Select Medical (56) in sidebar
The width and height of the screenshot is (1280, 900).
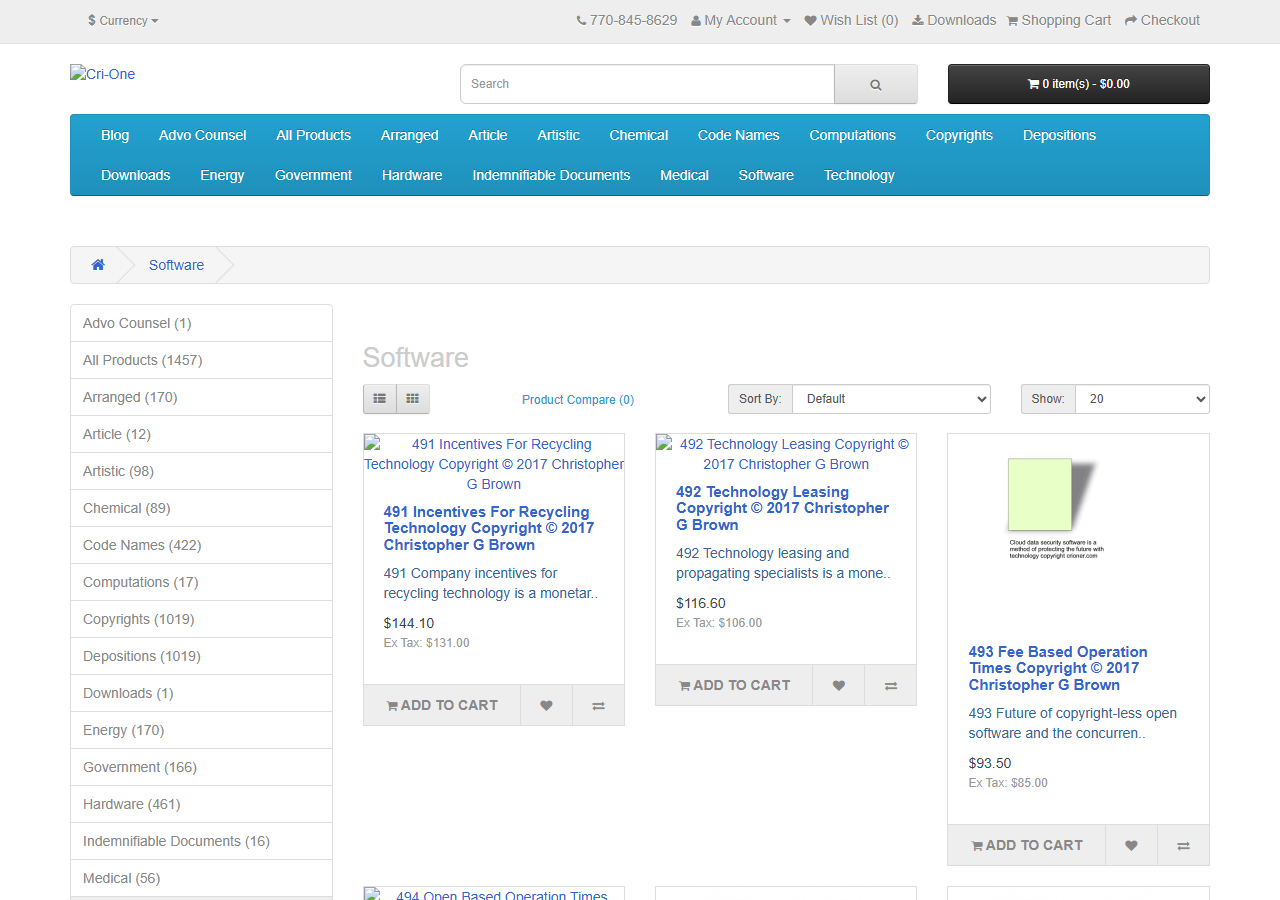tap(201, 878)
